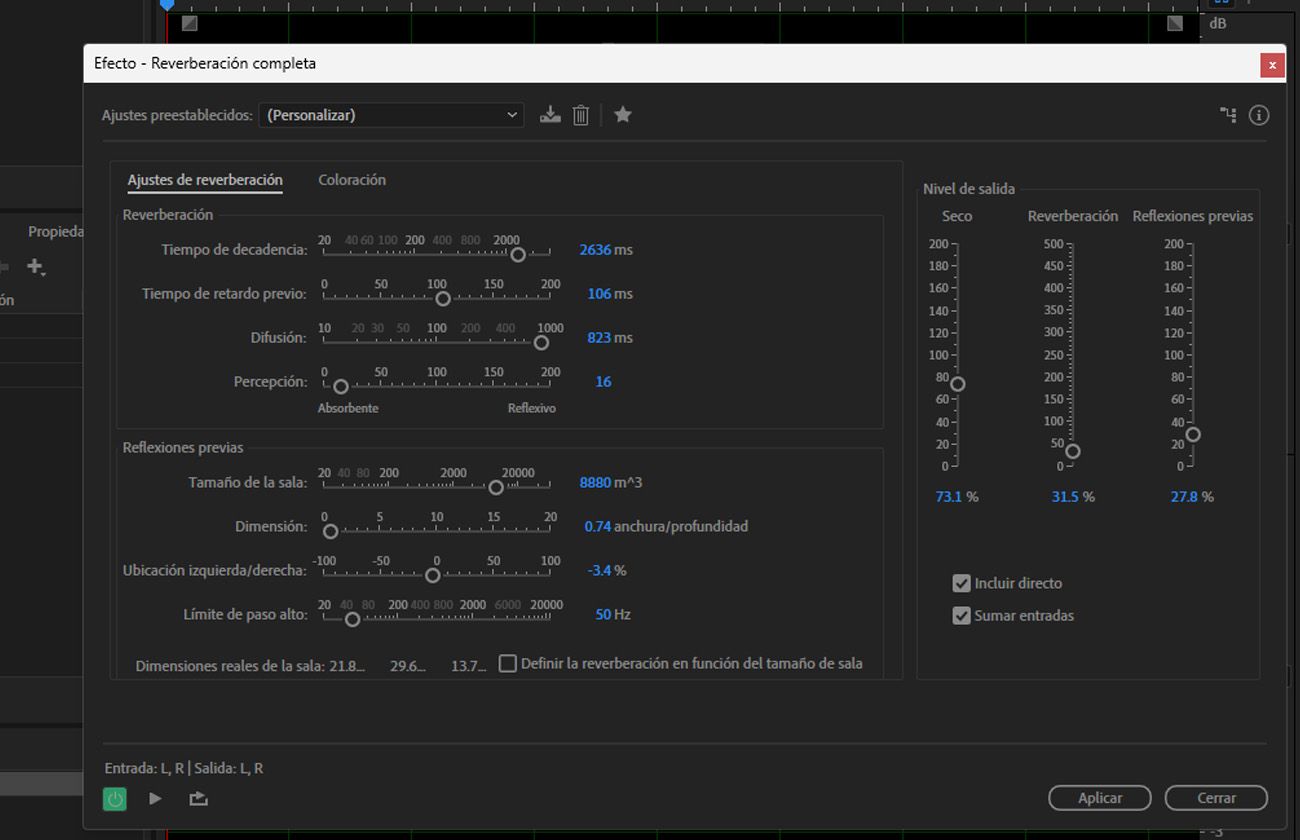Disable the "Incluir directo" option

coord(962,583)
